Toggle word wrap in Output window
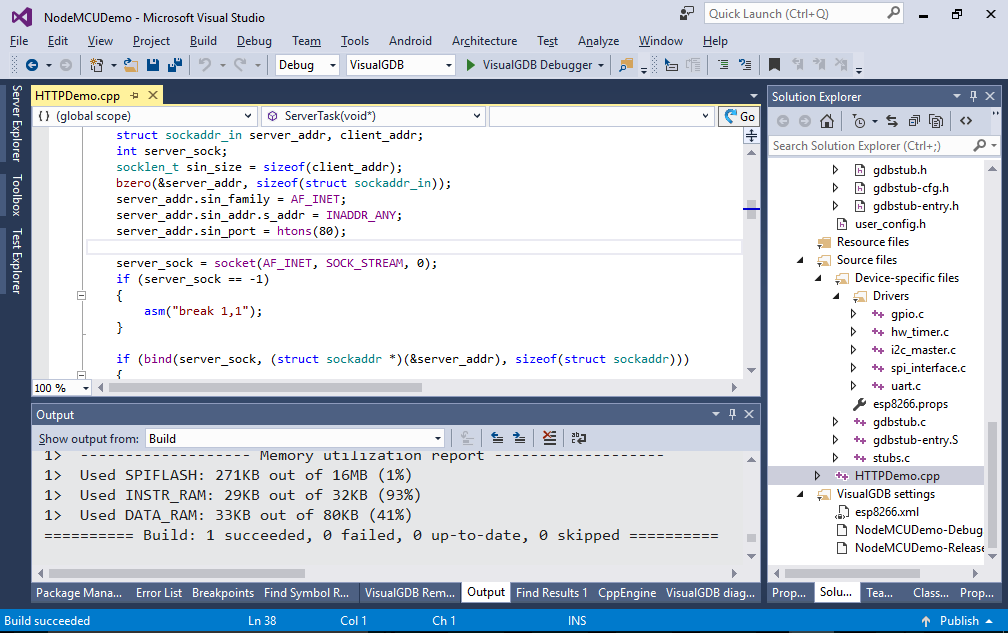The width and height of the screenshot is (1008, 633). 579,438
